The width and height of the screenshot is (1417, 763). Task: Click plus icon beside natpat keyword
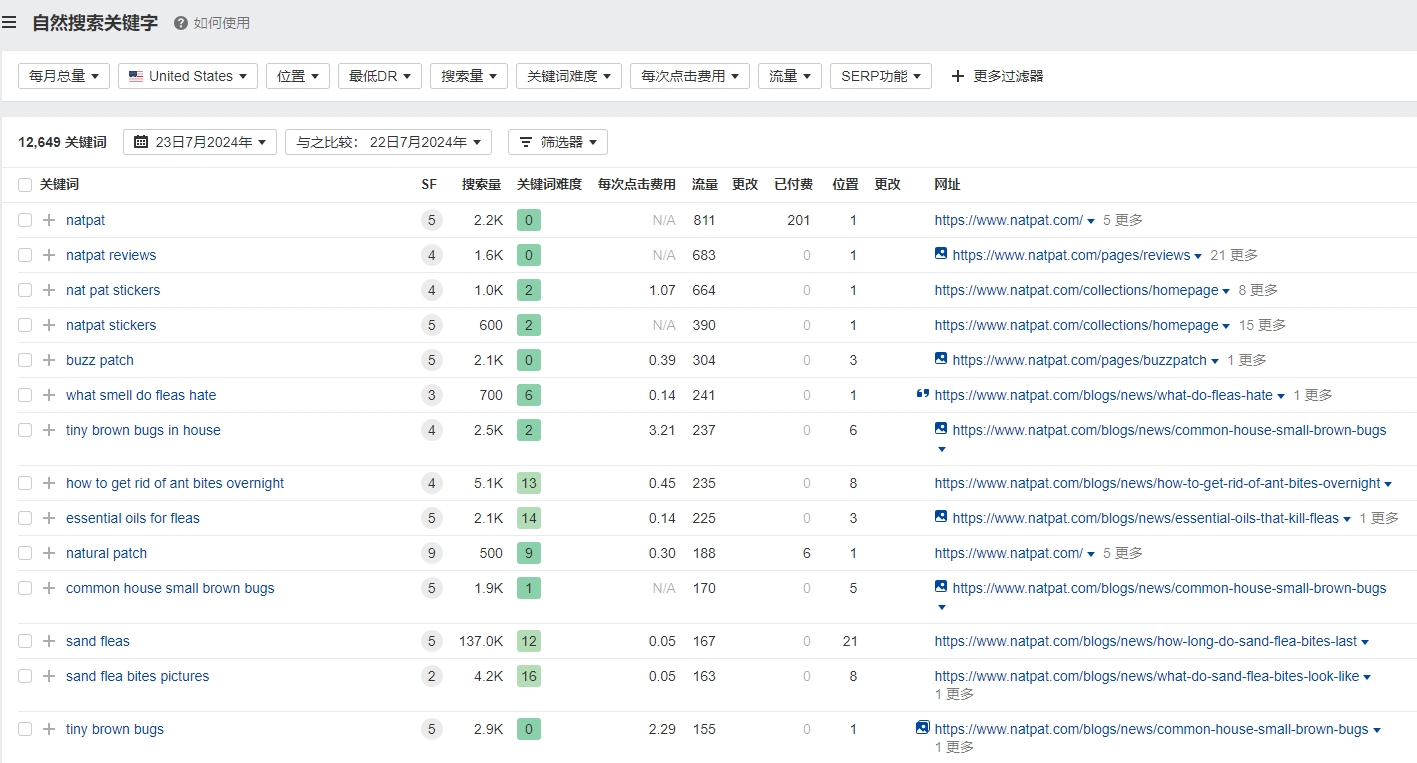(49, 220)
